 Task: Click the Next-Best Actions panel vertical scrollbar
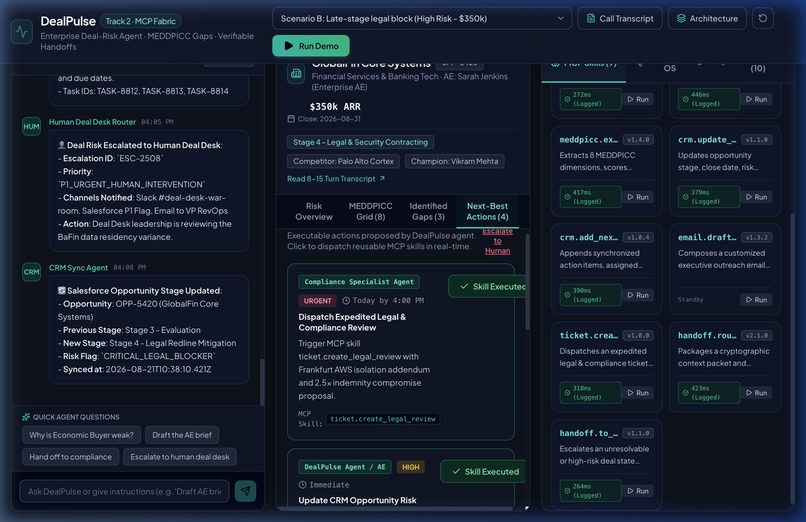click(527, 282)
